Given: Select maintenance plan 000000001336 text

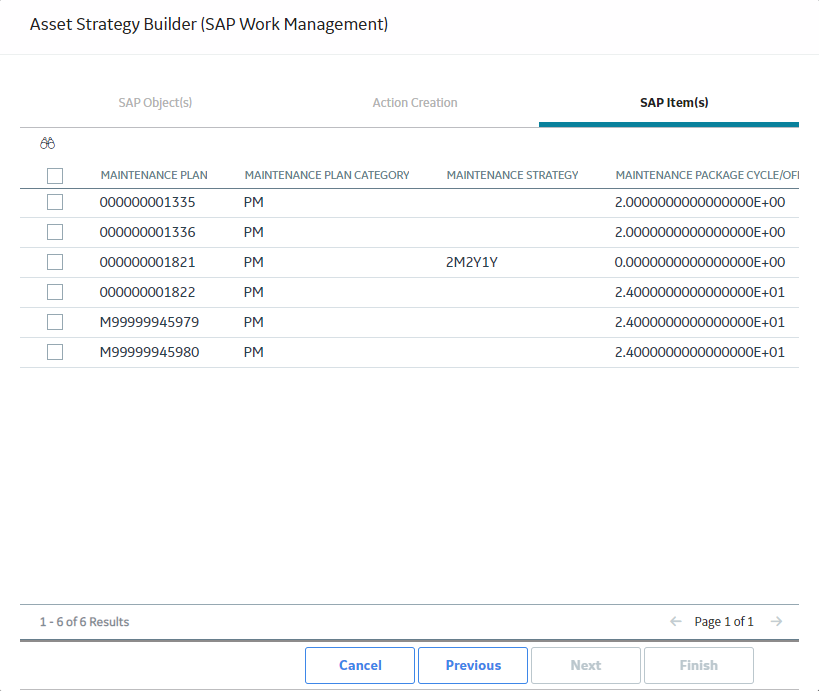Looking at the screenshot, I should (x=147, y=232).
